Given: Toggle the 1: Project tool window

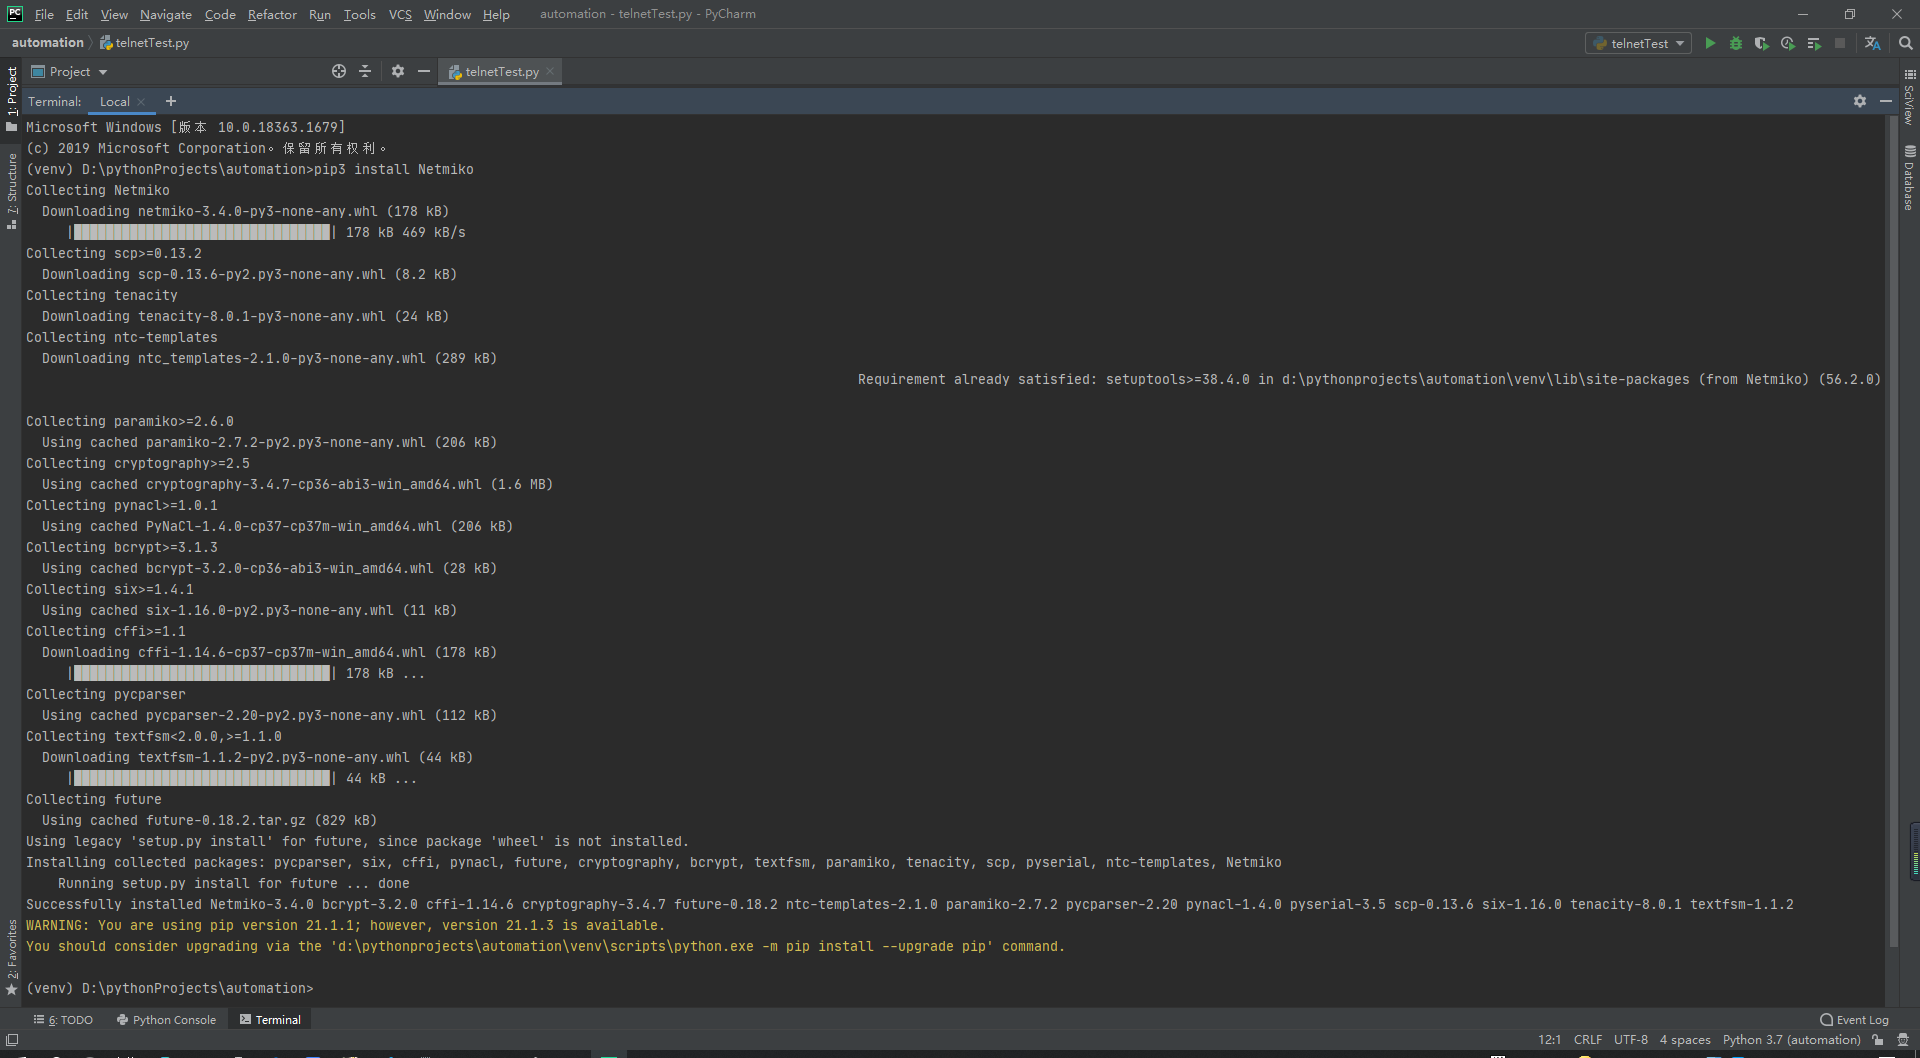Looking at the screenshot, I should click(12, 99).
